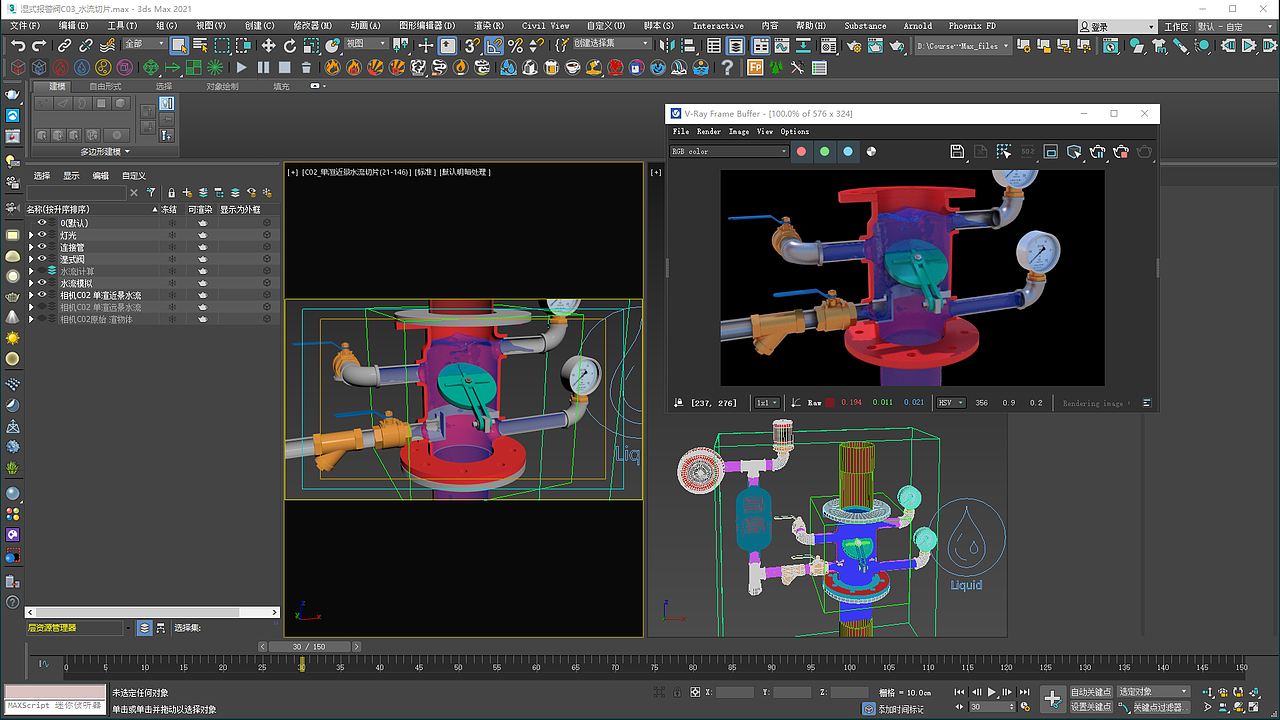Click the Phoenix FD start simulation play icon
This screenshot has height=720, width=1280.
pyautogui.click(x=241, y=67)
